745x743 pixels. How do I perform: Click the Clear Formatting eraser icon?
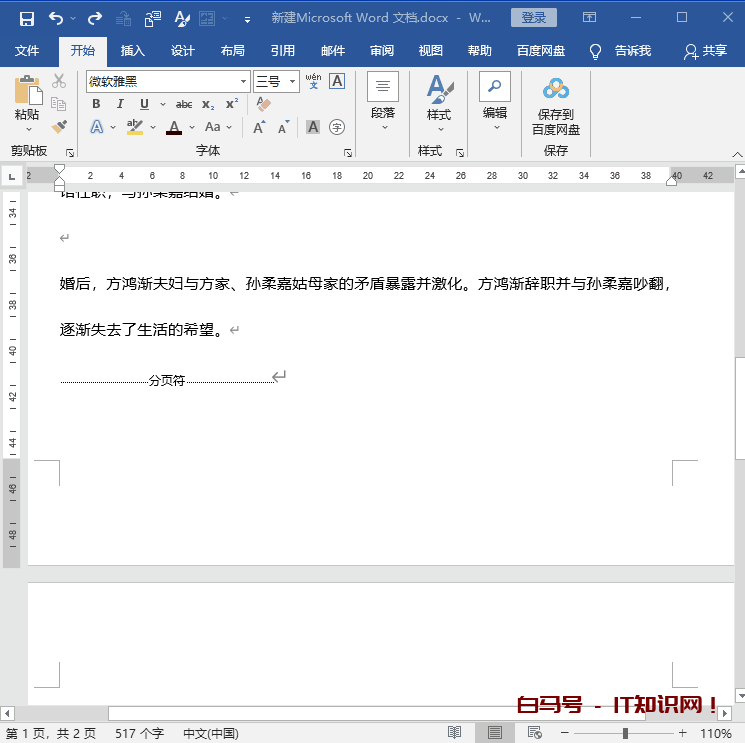pyautogui.click(x=264, y=104)
